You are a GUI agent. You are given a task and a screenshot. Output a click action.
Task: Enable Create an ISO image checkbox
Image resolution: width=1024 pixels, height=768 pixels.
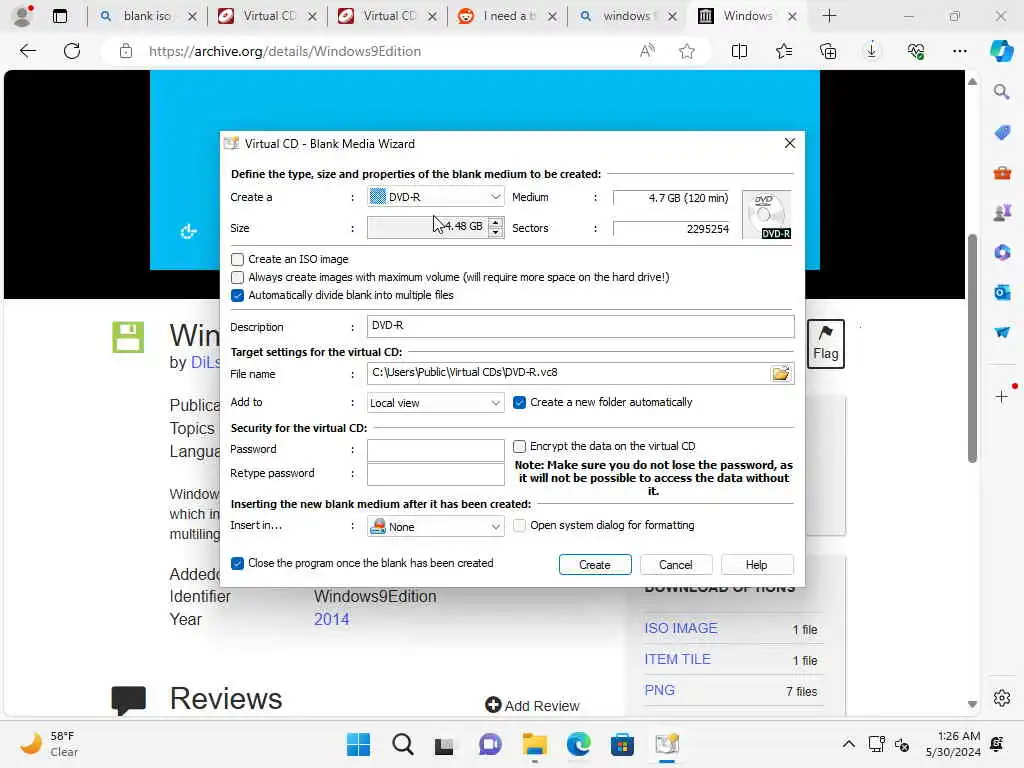237,259
